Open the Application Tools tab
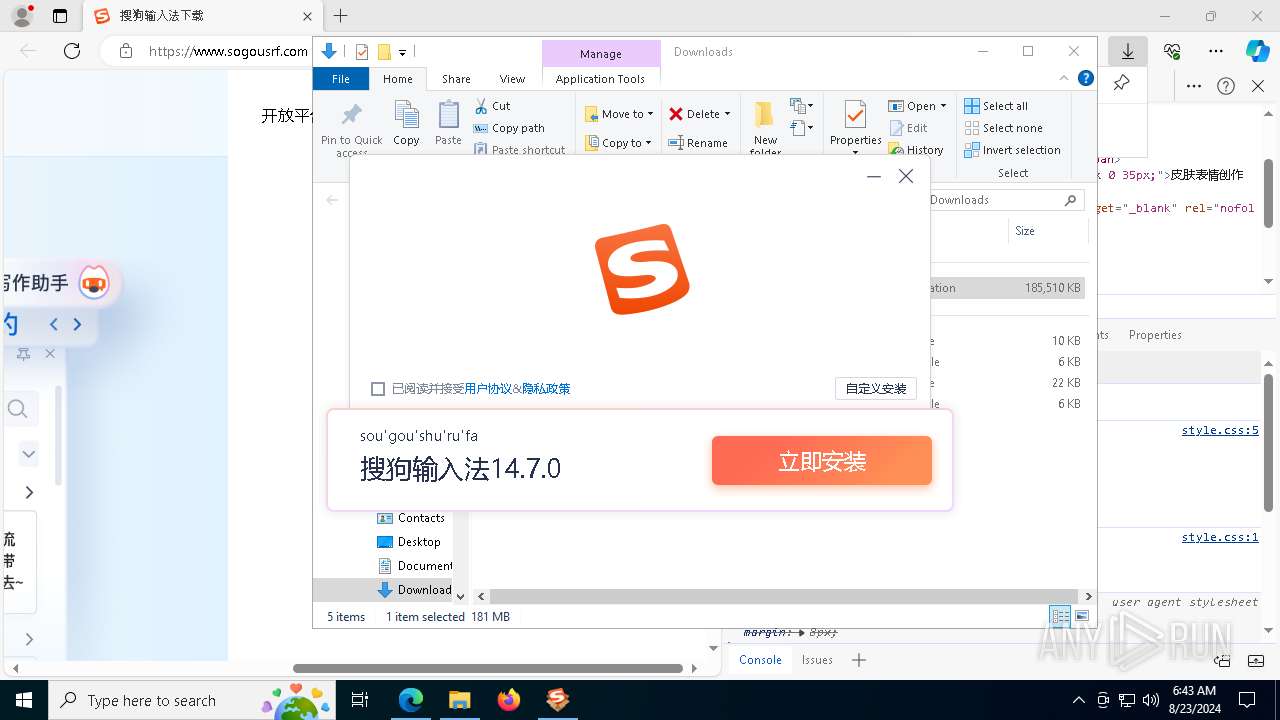The image size is (1280, 720). (600, 79)
